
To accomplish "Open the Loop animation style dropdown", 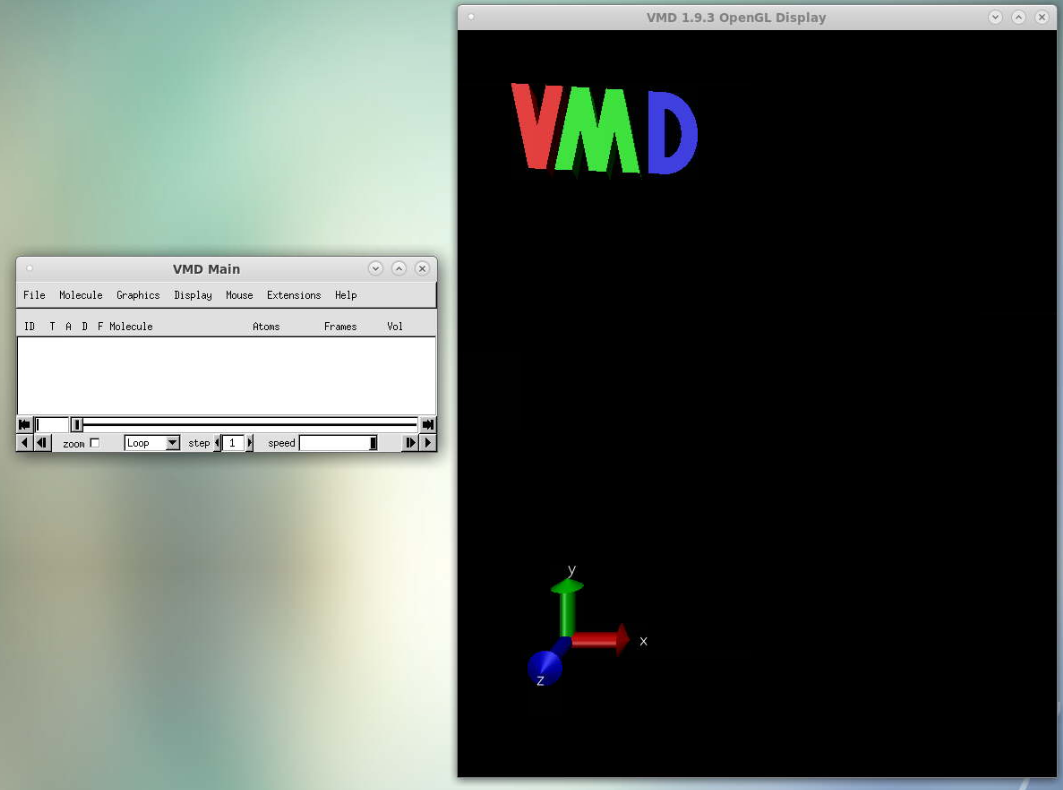I will coord(152,443).
